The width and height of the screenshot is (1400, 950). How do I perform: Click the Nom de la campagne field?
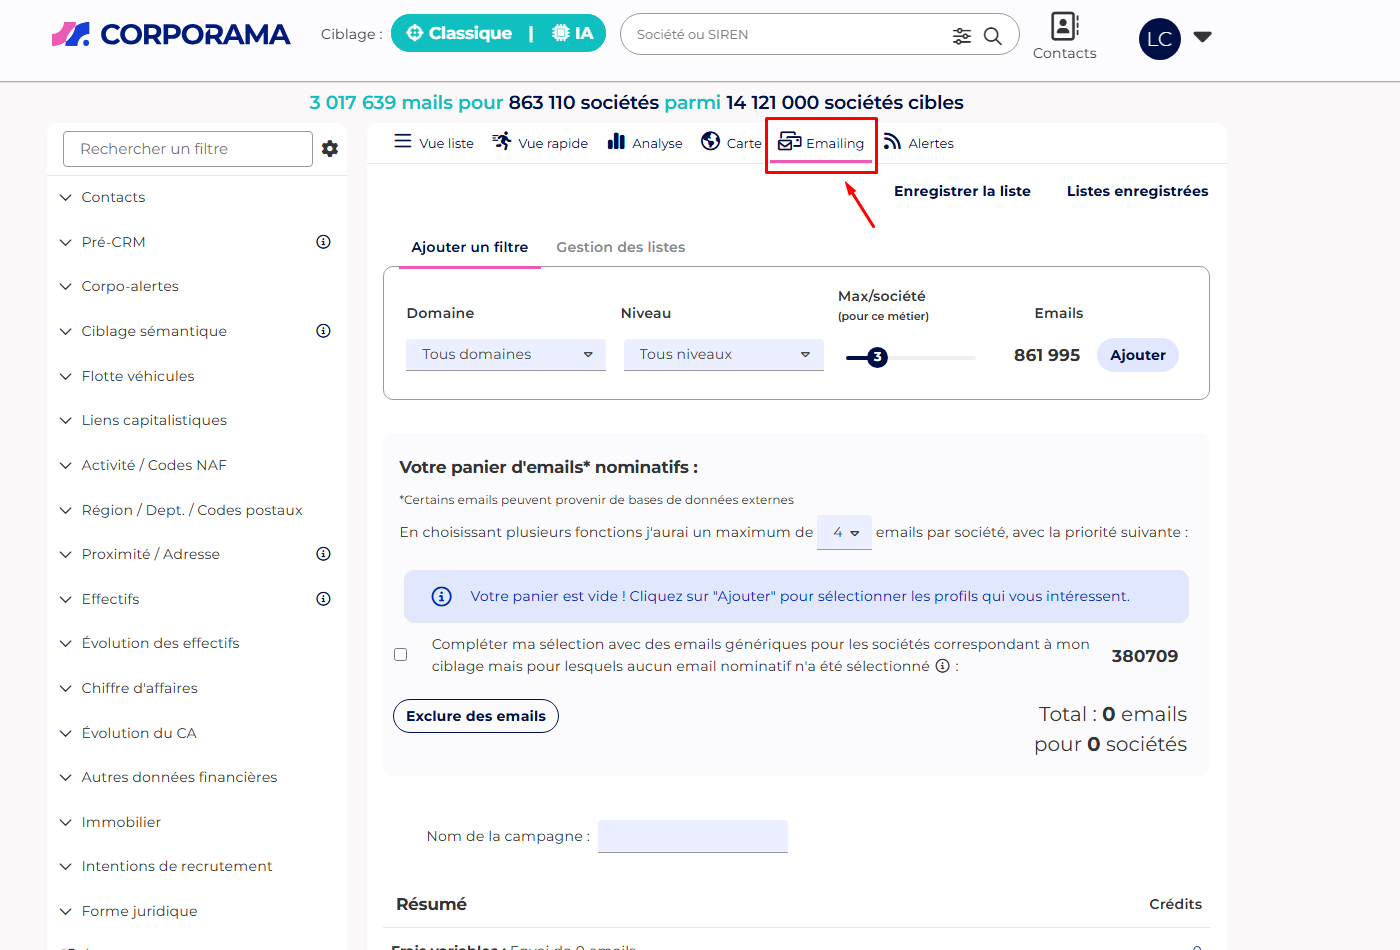tap(692, 836)
